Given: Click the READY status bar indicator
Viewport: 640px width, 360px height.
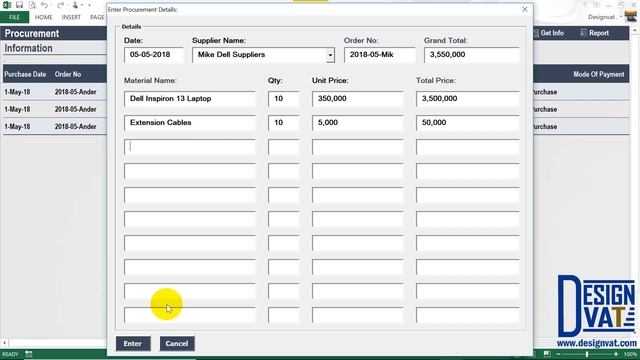Looking at the screenshot, I should 10,354.
